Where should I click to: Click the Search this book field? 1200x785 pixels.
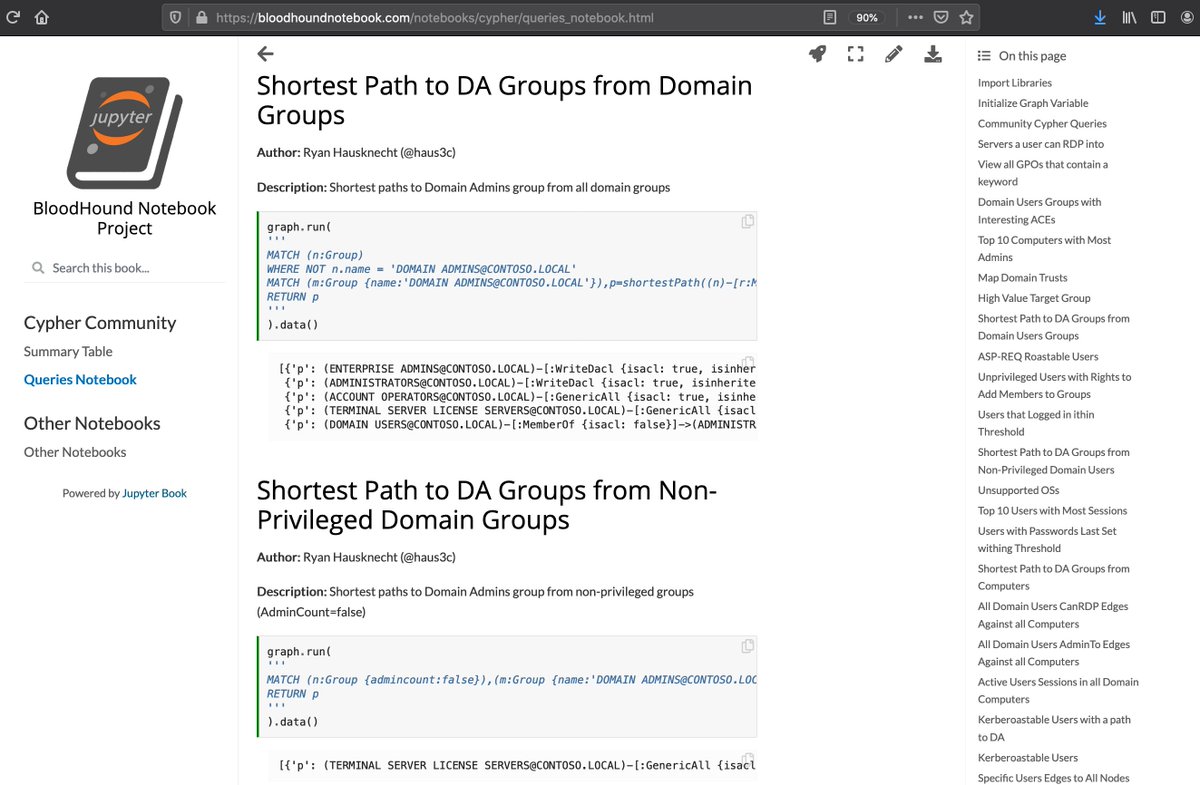coord(125,268)
